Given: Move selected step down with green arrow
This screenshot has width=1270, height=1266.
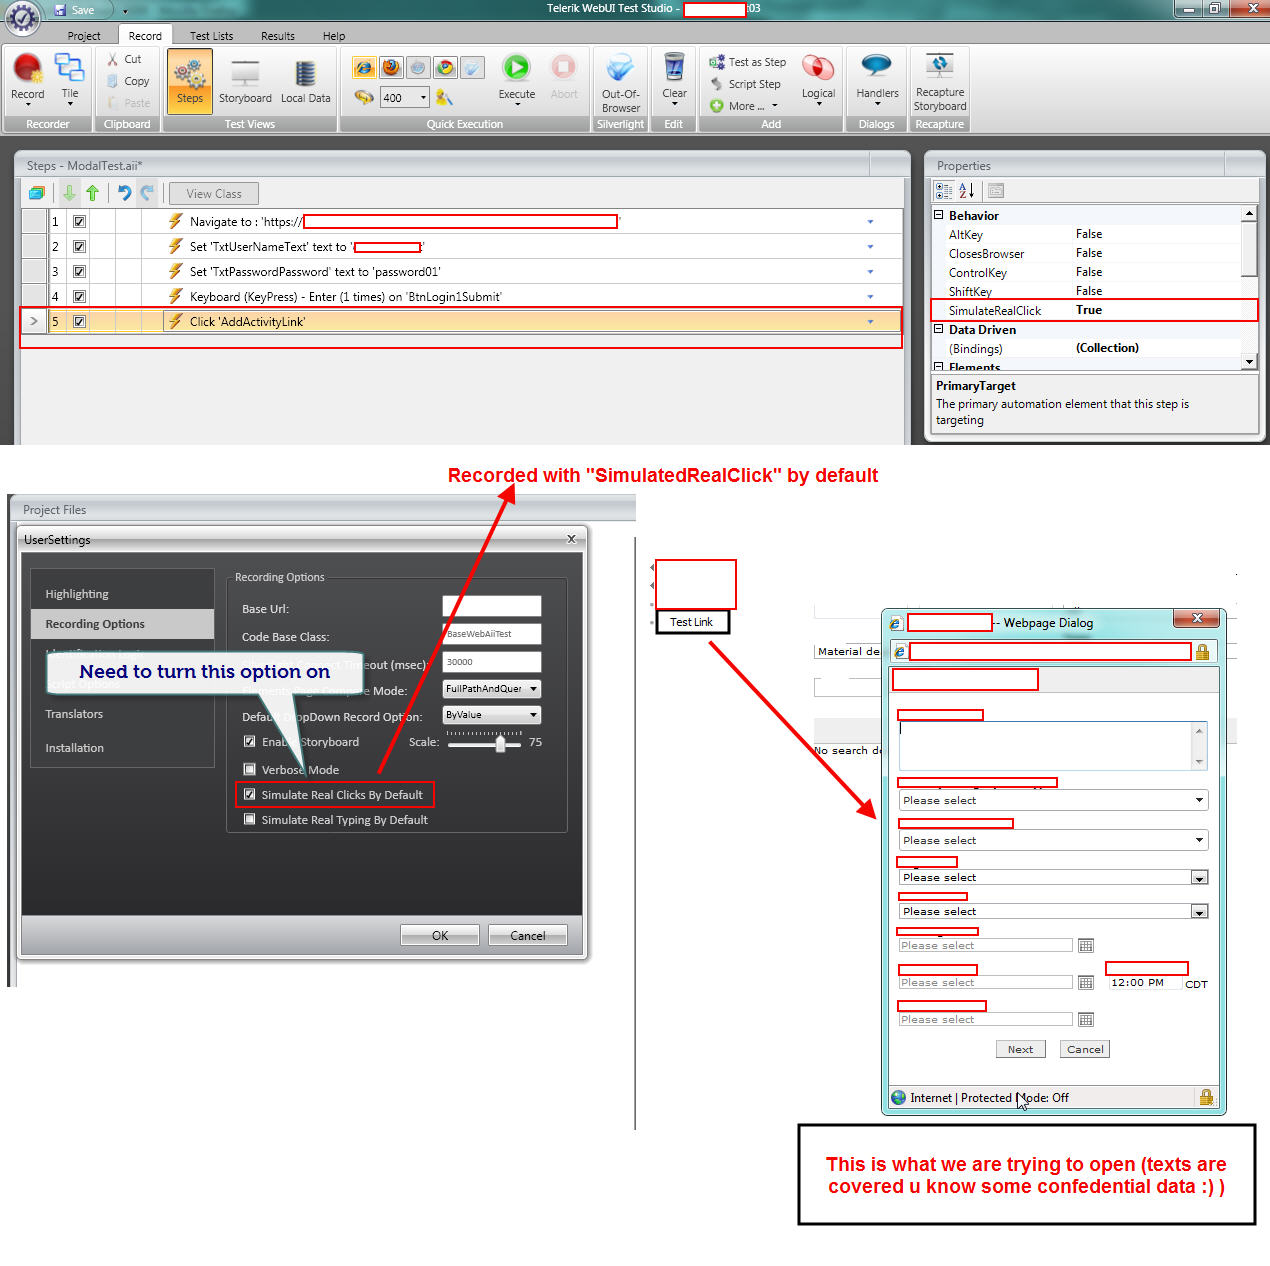Looking at the screenshot, I should 69,193.
